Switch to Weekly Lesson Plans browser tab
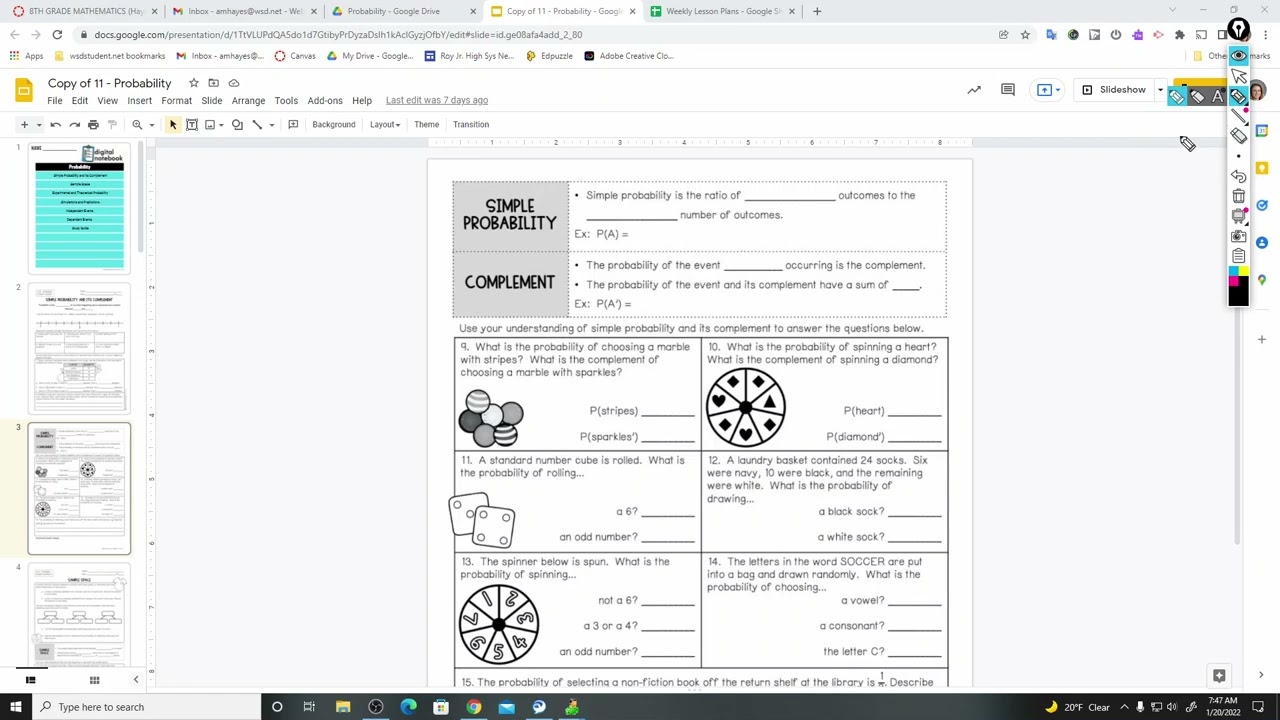Screen dimensions: 1280x720 (719, 11)
